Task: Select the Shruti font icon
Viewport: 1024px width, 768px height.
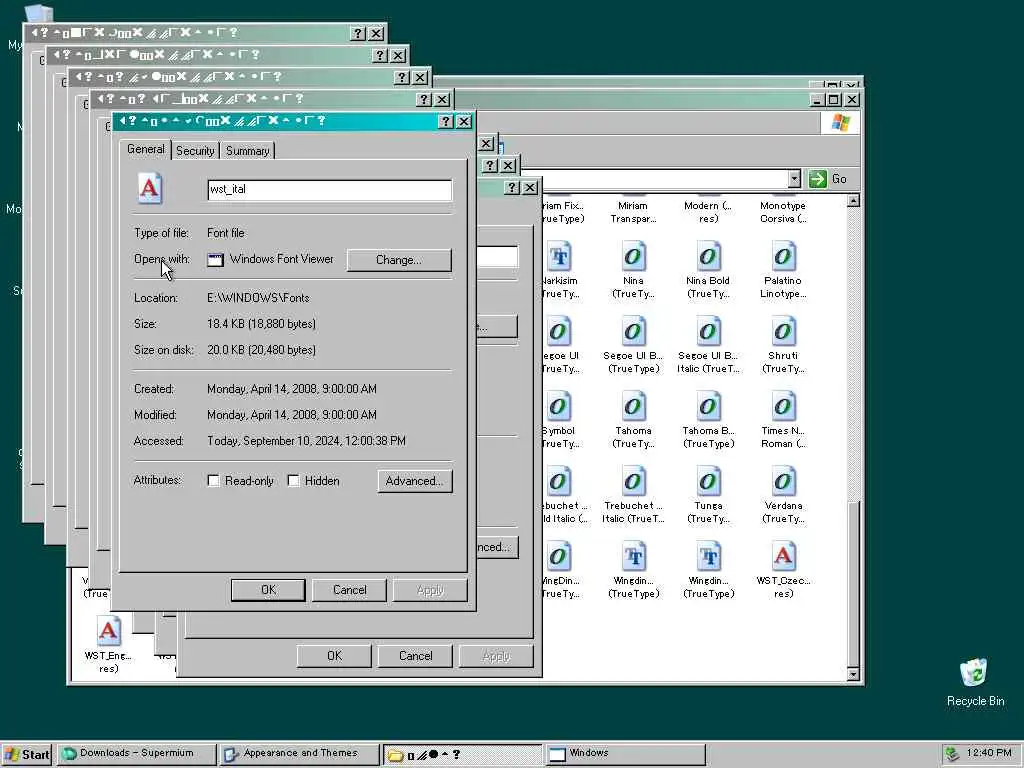Action: click(783, 332)
